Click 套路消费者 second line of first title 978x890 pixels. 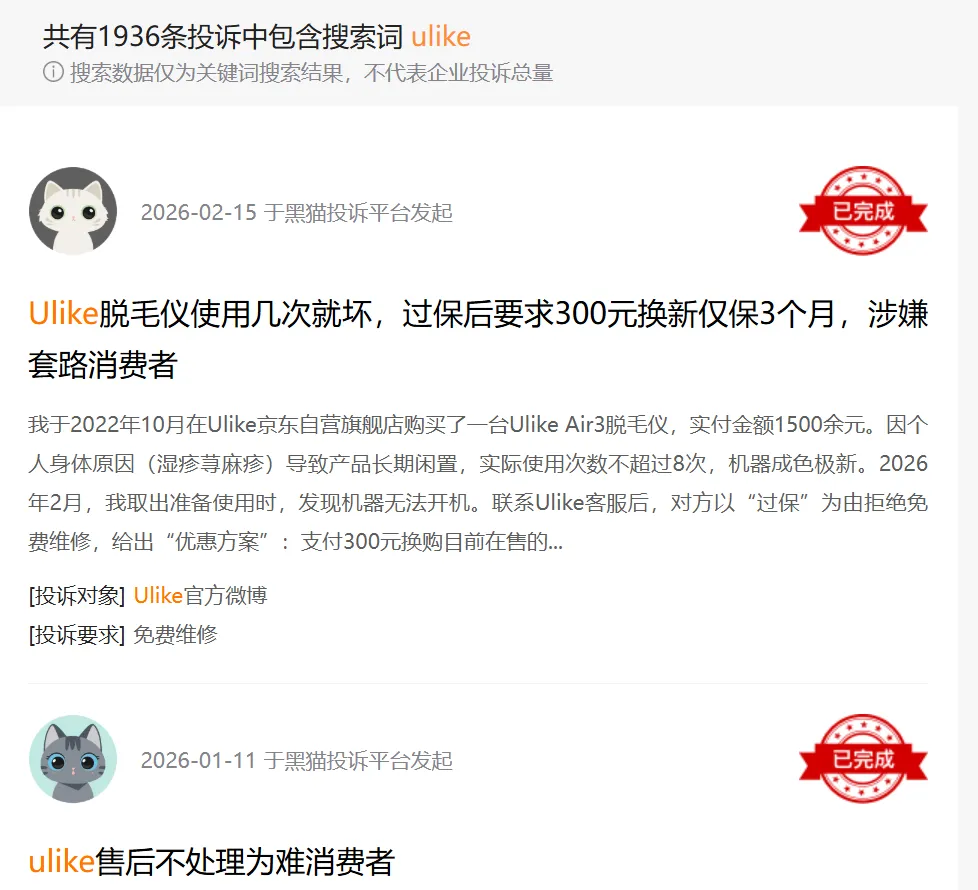pos(103,365)
